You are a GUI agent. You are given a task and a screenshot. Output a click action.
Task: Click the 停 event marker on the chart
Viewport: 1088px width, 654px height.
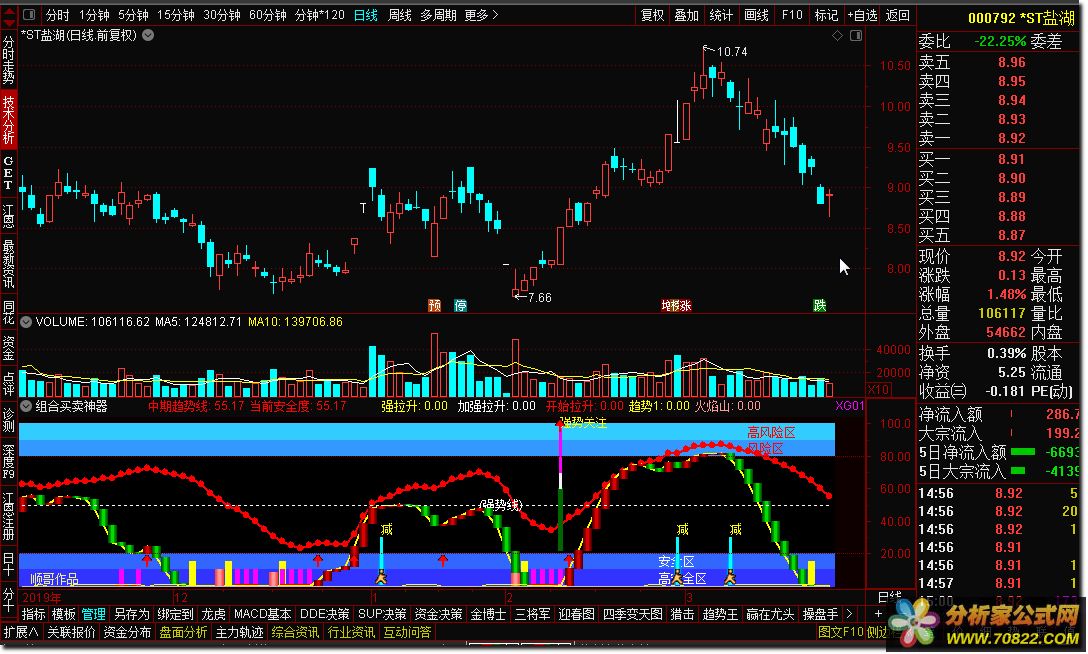(460, 305)
